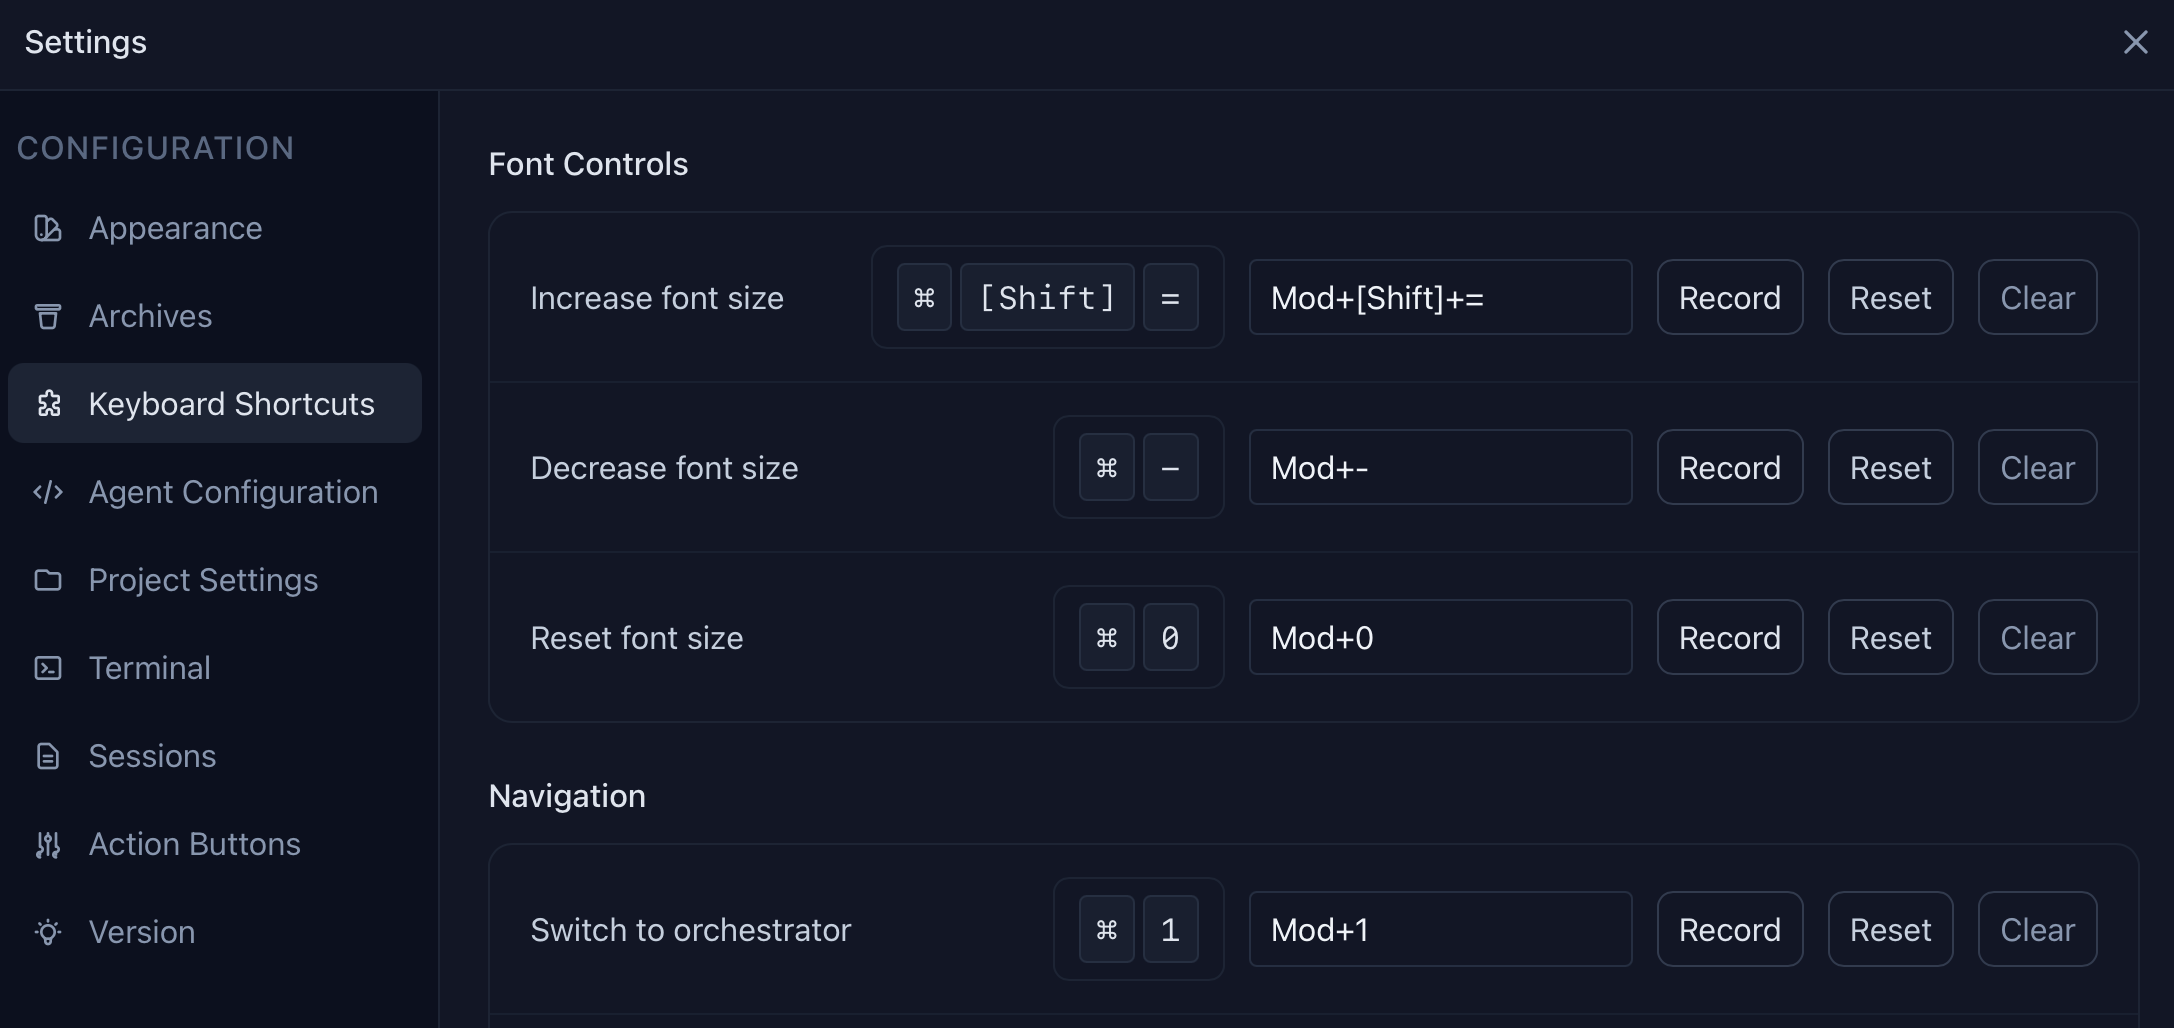Select the Sessions document icon
Image resolution: width=2174 pixels, height=1028 pixels.
coord(47,756)
